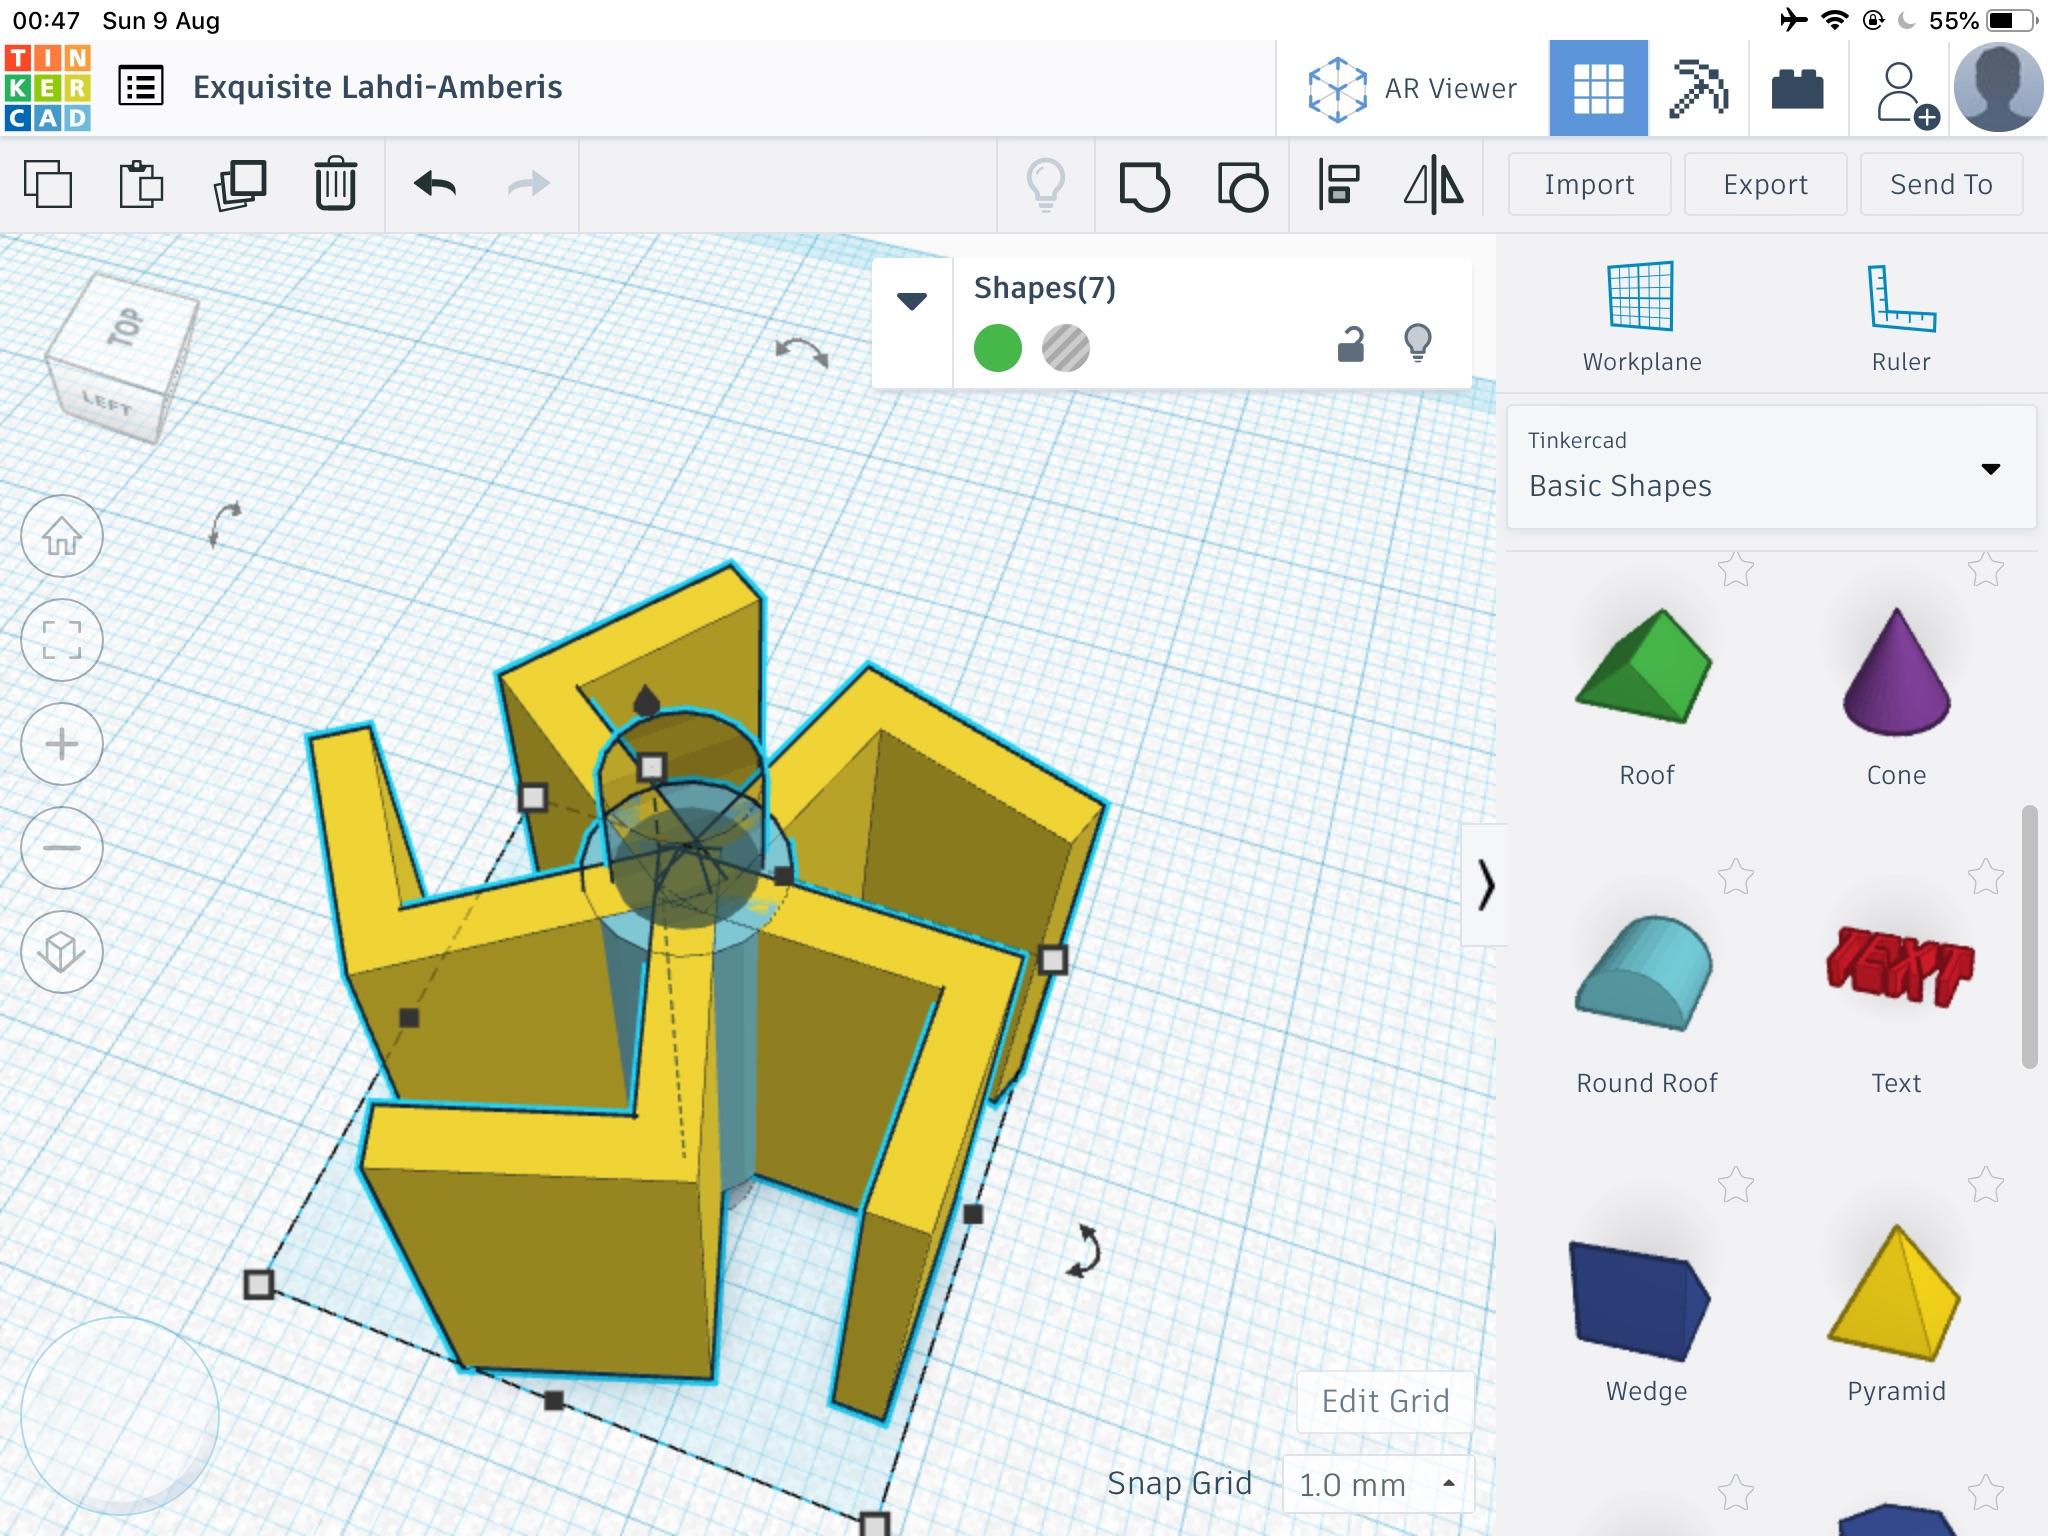Launch the AR Viewer
Viewport: 2048px width, 1536px height.
(1412, 89)
